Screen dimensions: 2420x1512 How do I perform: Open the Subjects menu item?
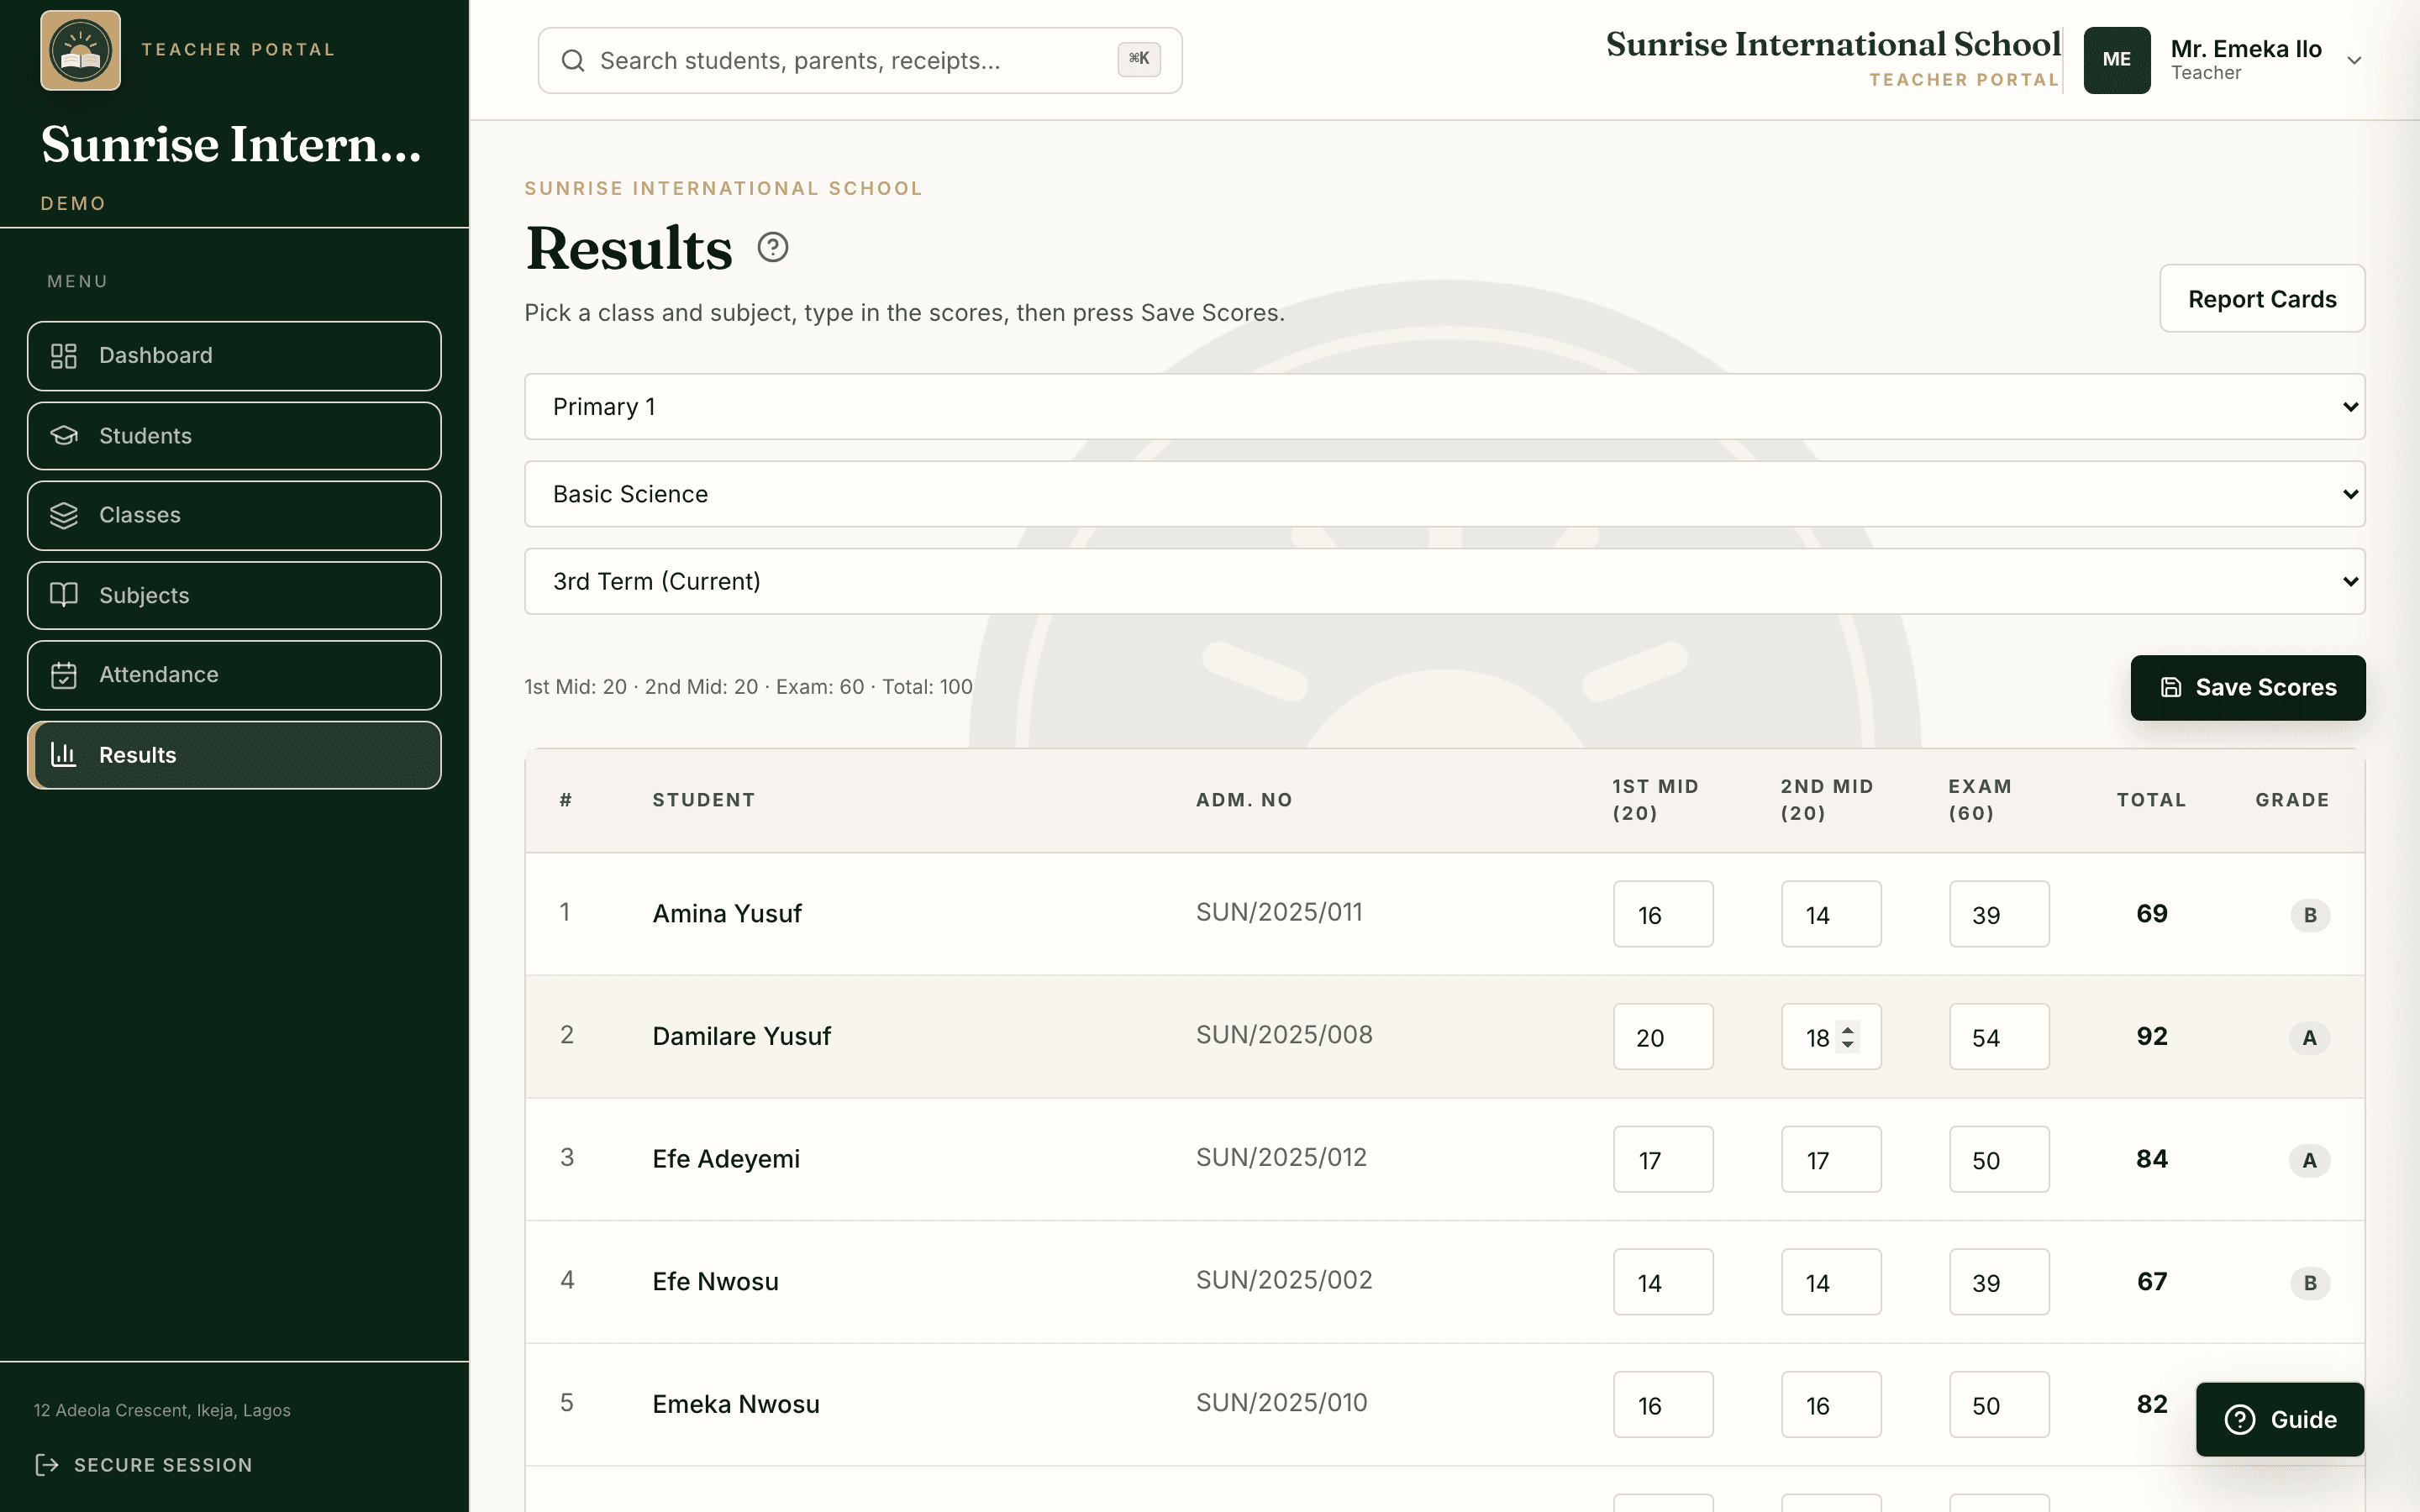point(234,595)
